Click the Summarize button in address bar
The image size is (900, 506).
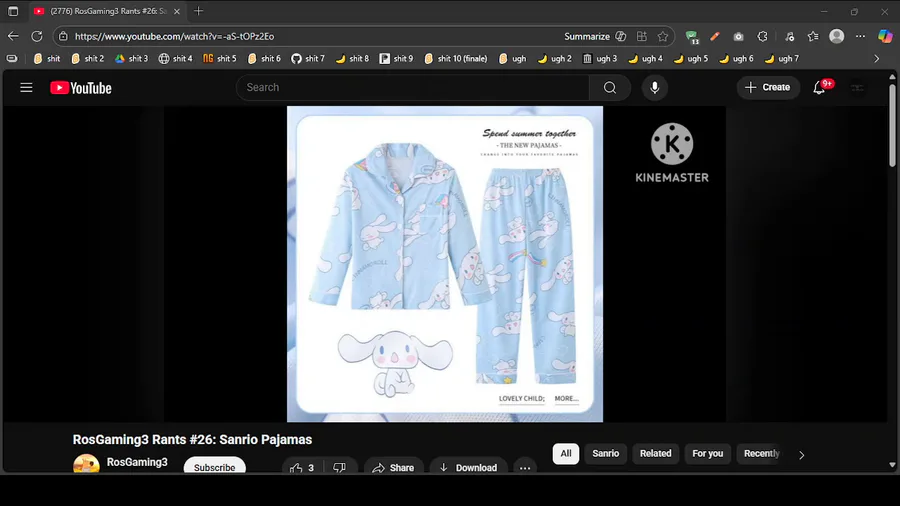pyautogui.click(x=595, y=36)
